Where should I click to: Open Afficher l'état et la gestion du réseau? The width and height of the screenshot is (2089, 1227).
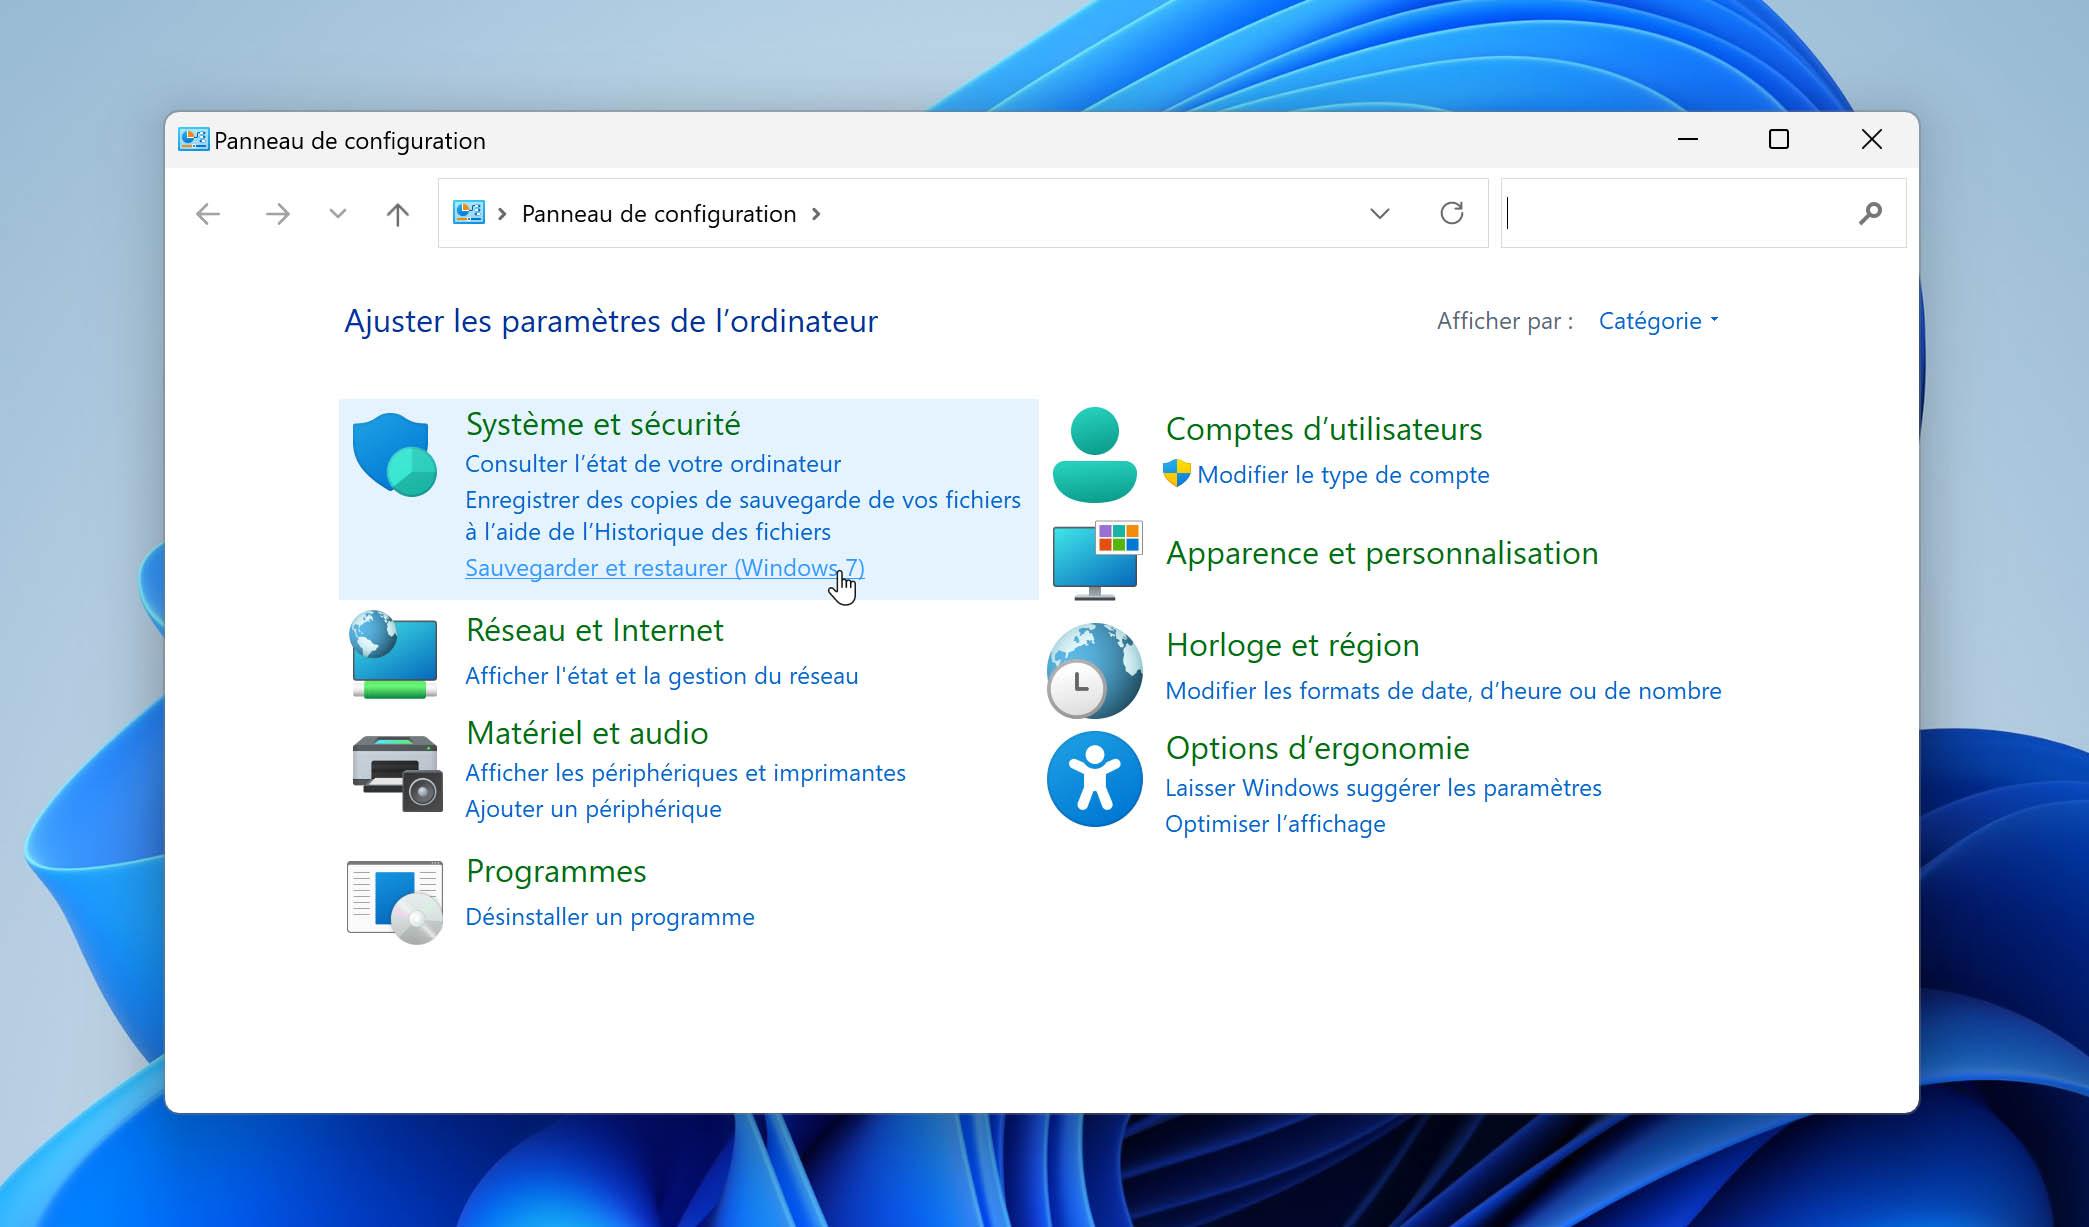[x=662, y=676]
